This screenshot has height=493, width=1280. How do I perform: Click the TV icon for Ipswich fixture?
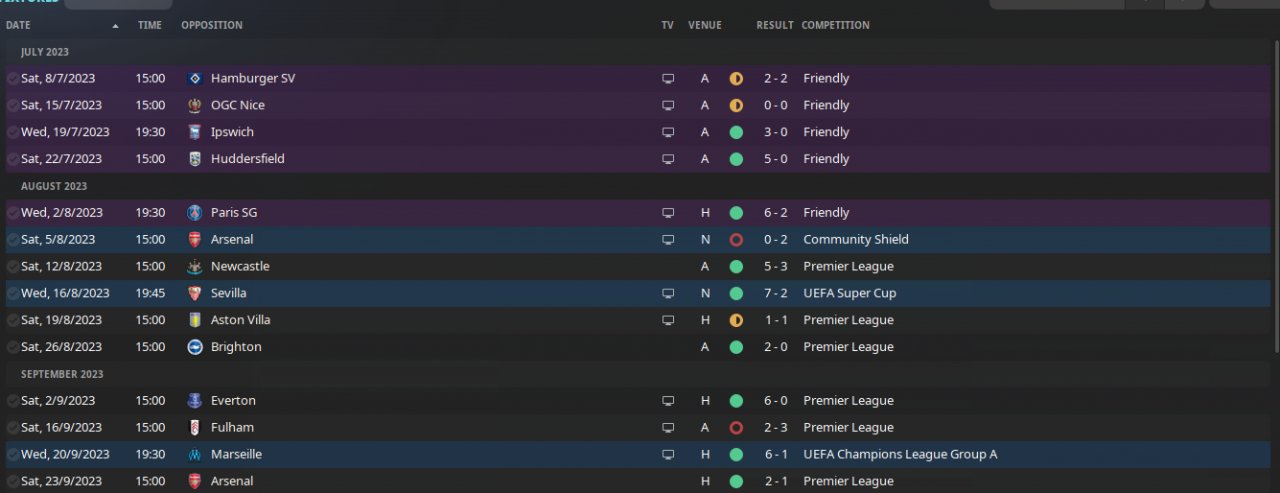(x=668, y=132)
